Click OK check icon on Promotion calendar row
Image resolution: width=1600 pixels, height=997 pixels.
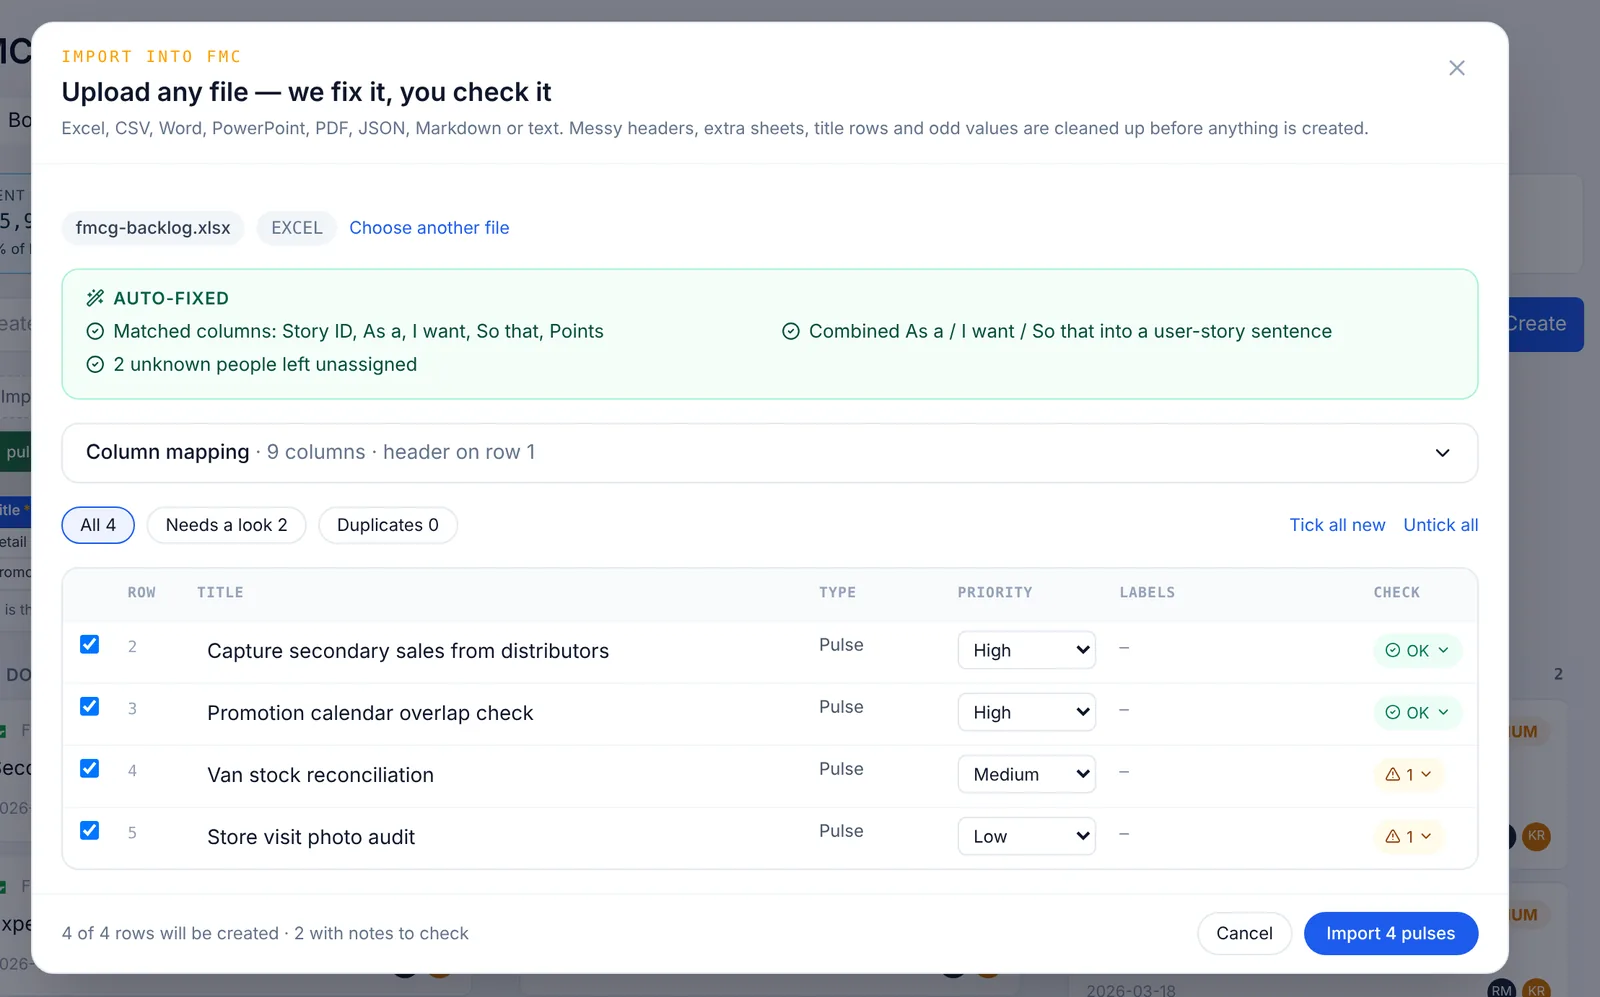pyautogui.click(x=1392, y=712)
